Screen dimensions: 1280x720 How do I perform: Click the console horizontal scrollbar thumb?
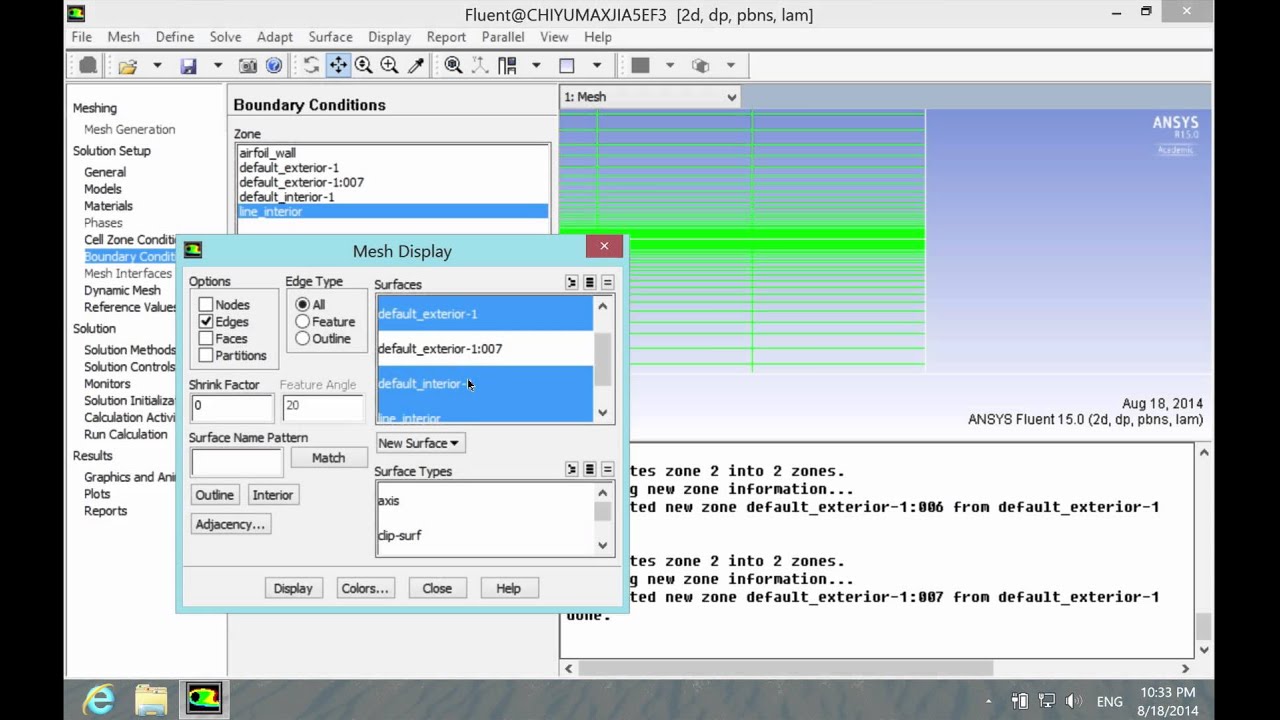785,668
